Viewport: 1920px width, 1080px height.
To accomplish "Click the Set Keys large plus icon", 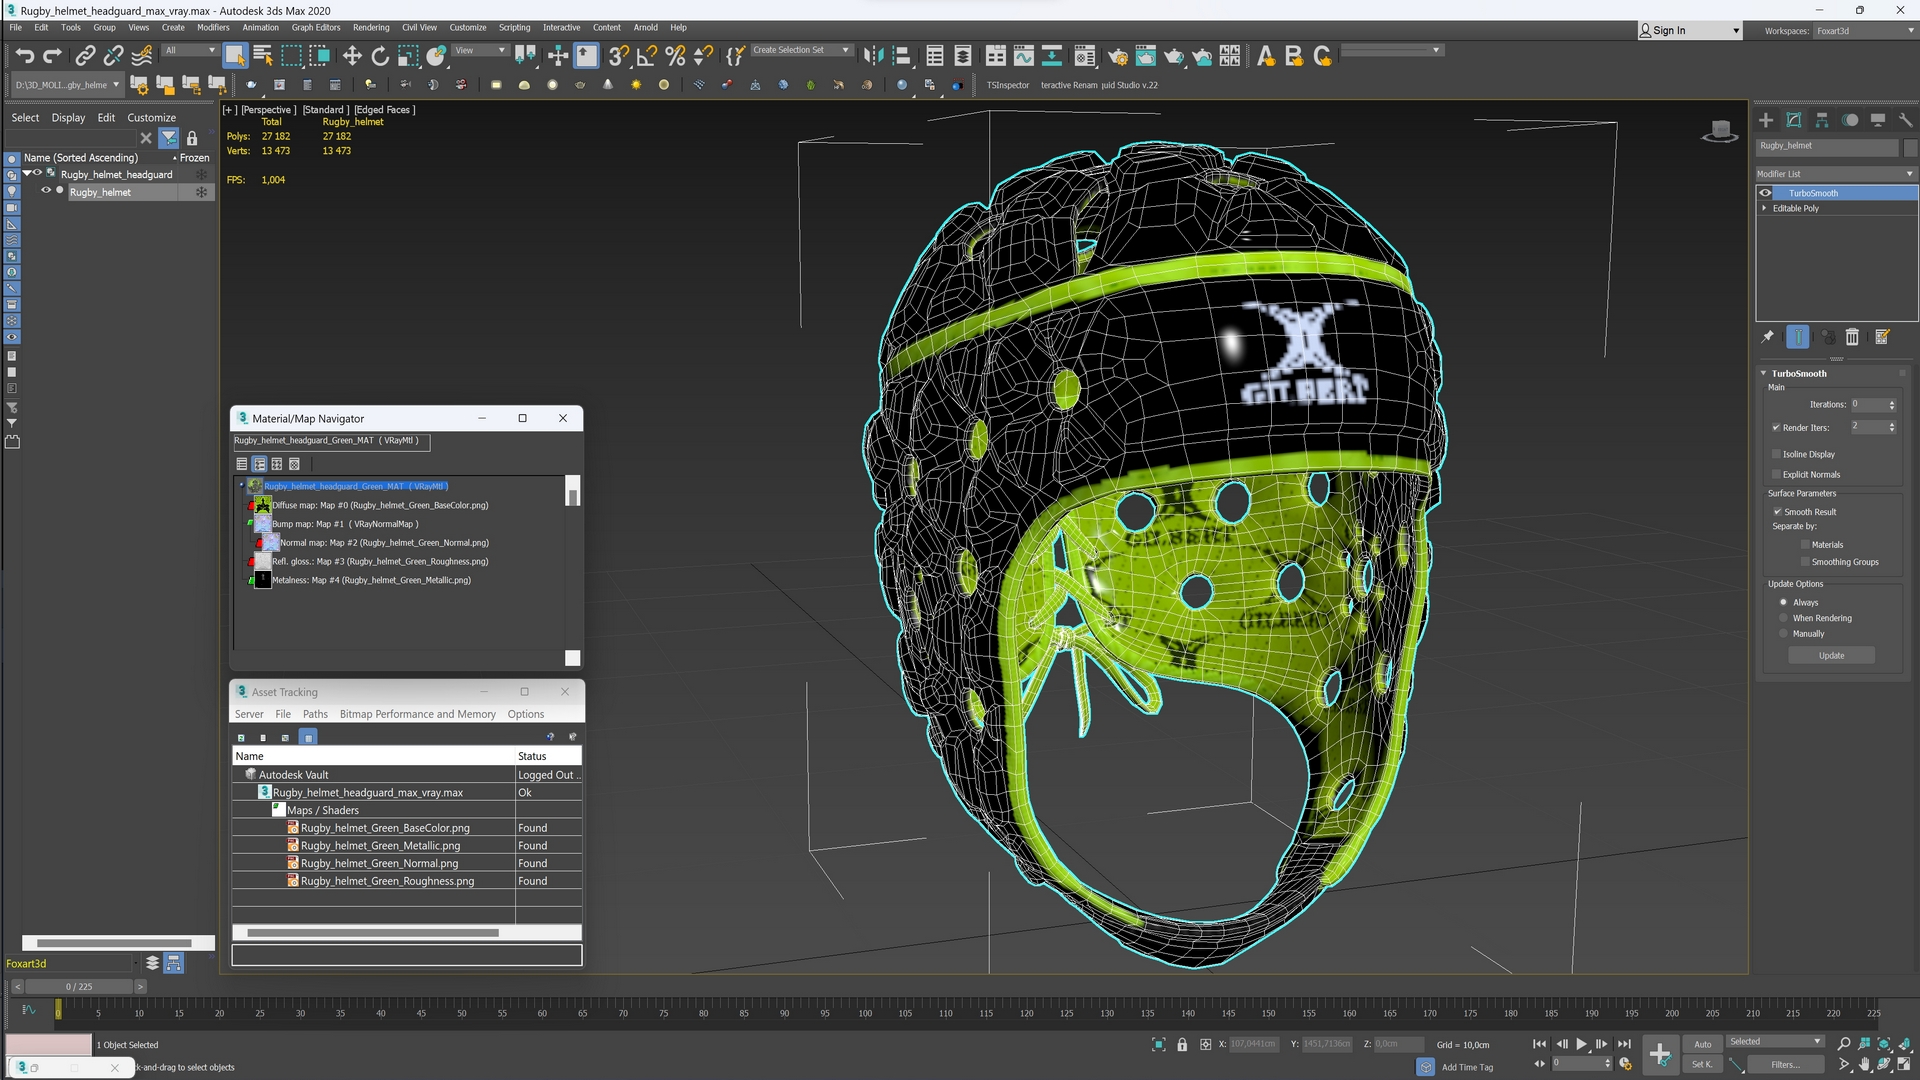I will coord(1660,1054).
